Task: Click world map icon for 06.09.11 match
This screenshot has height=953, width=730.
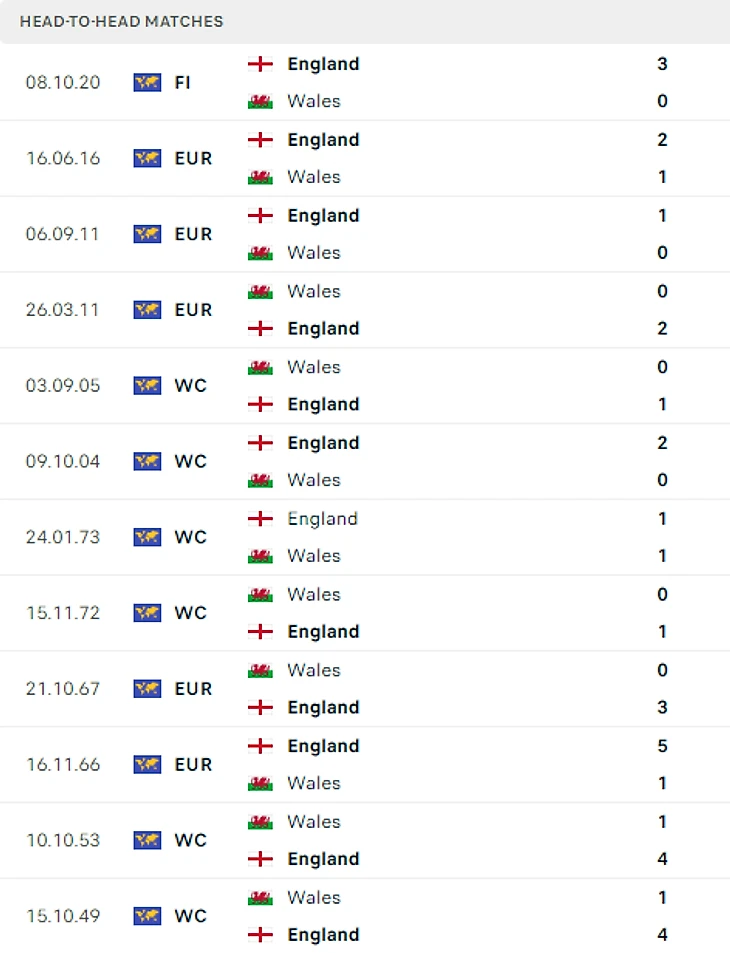Action: point(147,234)
